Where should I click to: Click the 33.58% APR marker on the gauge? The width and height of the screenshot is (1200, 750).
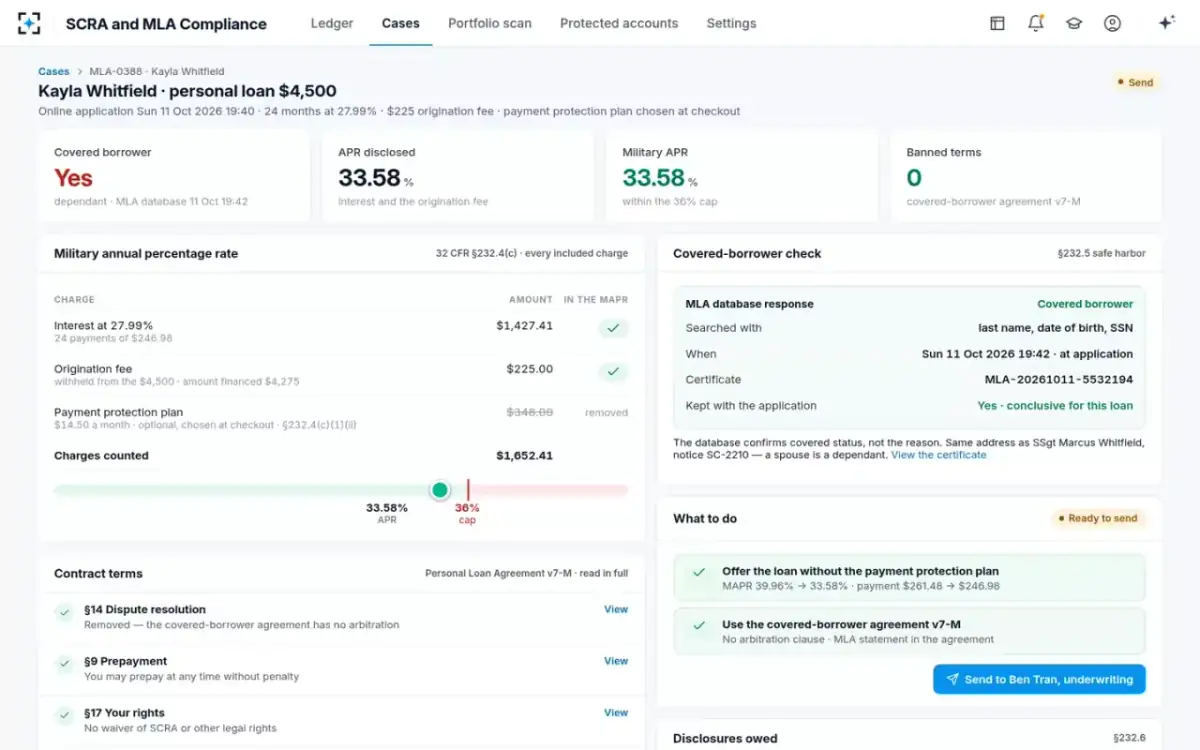[x=440, y=490]
